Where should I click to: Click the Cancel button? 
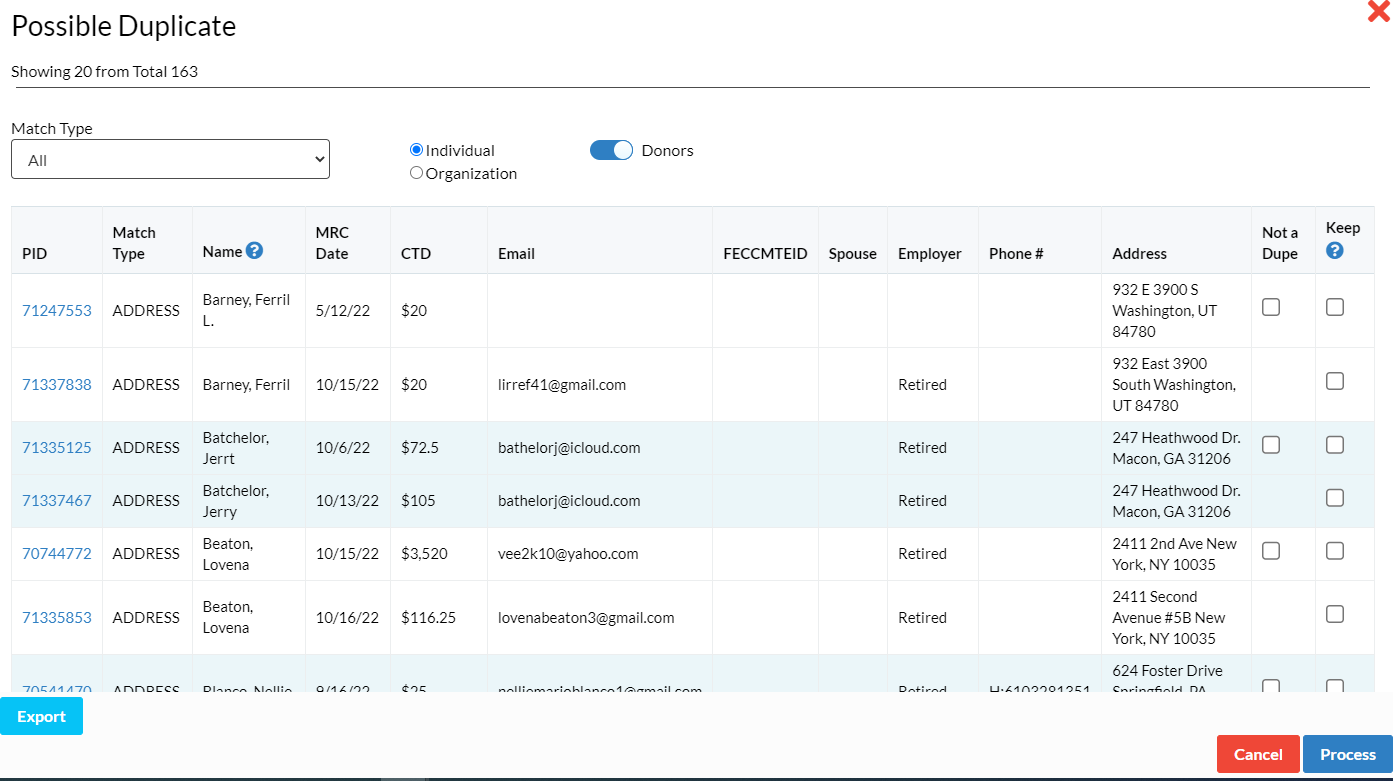[x=1258, y=754]
